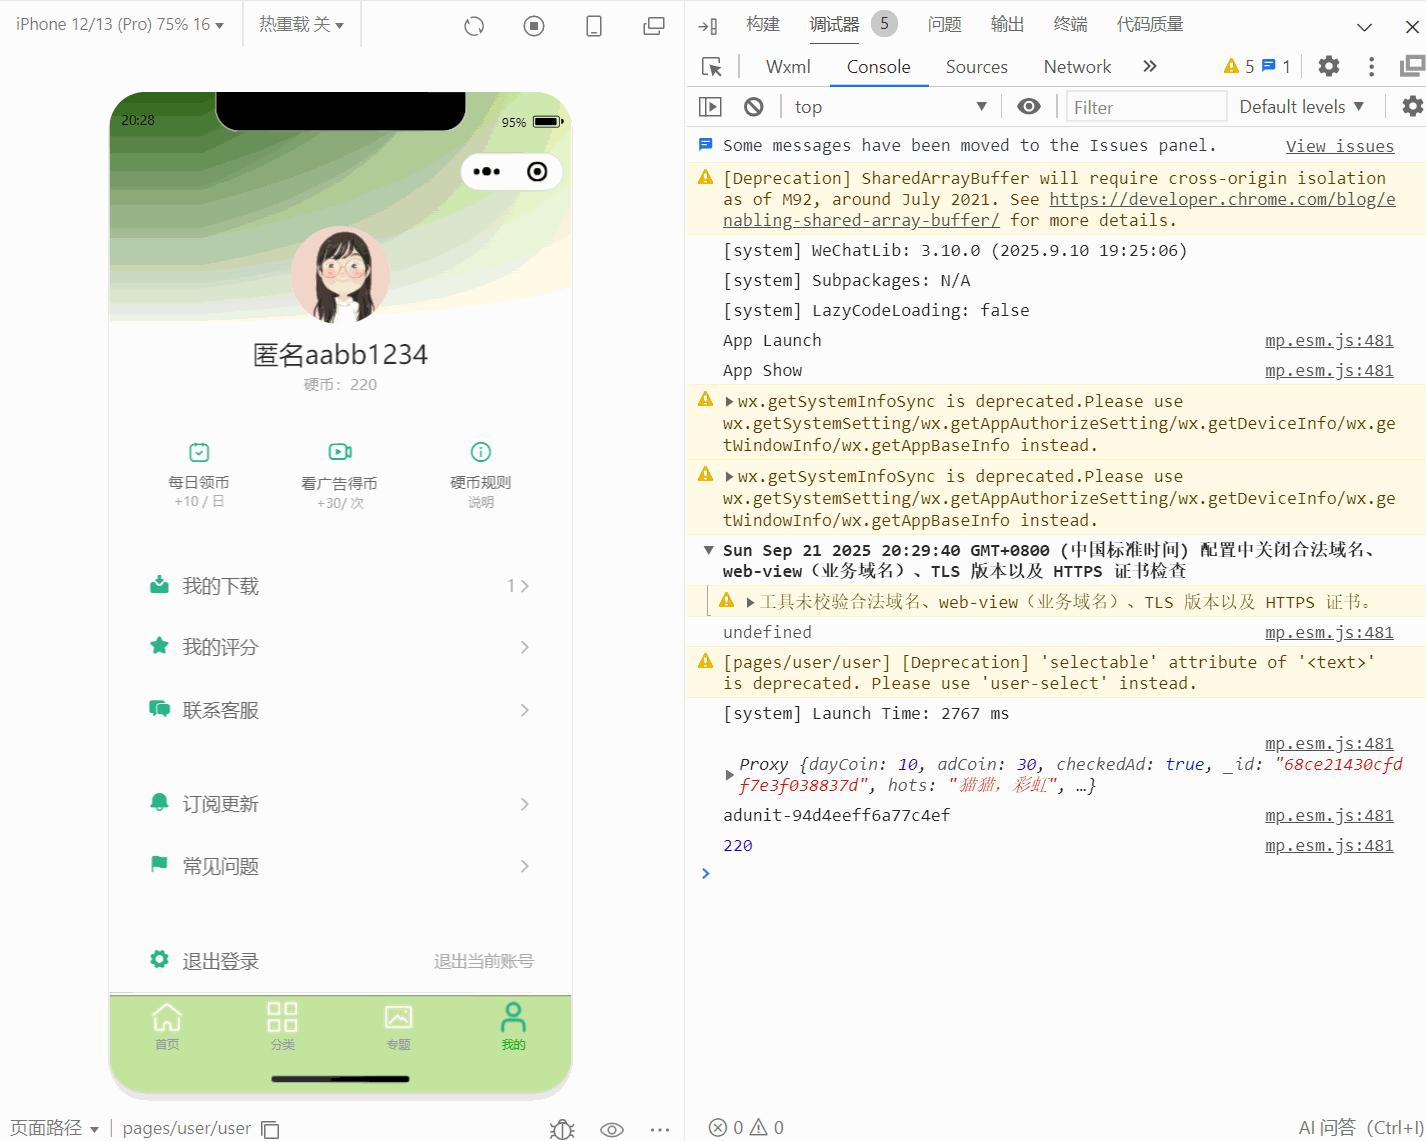Tap the 分类 category tab icon
The width and height of the screenshot is (1426, 1141).
282,1017
